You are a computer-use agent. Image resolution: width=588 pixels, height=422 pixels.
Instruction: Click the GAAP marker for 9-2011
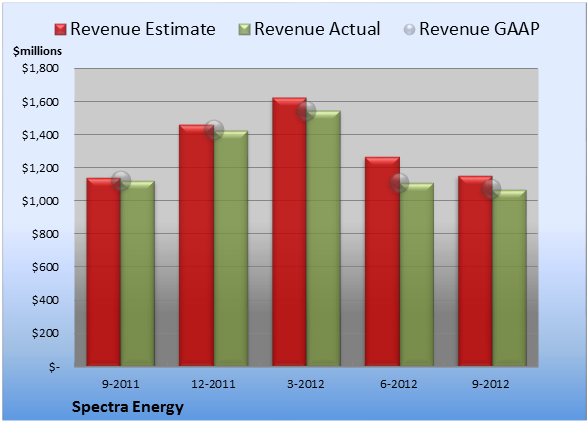(x=121, y=181)
